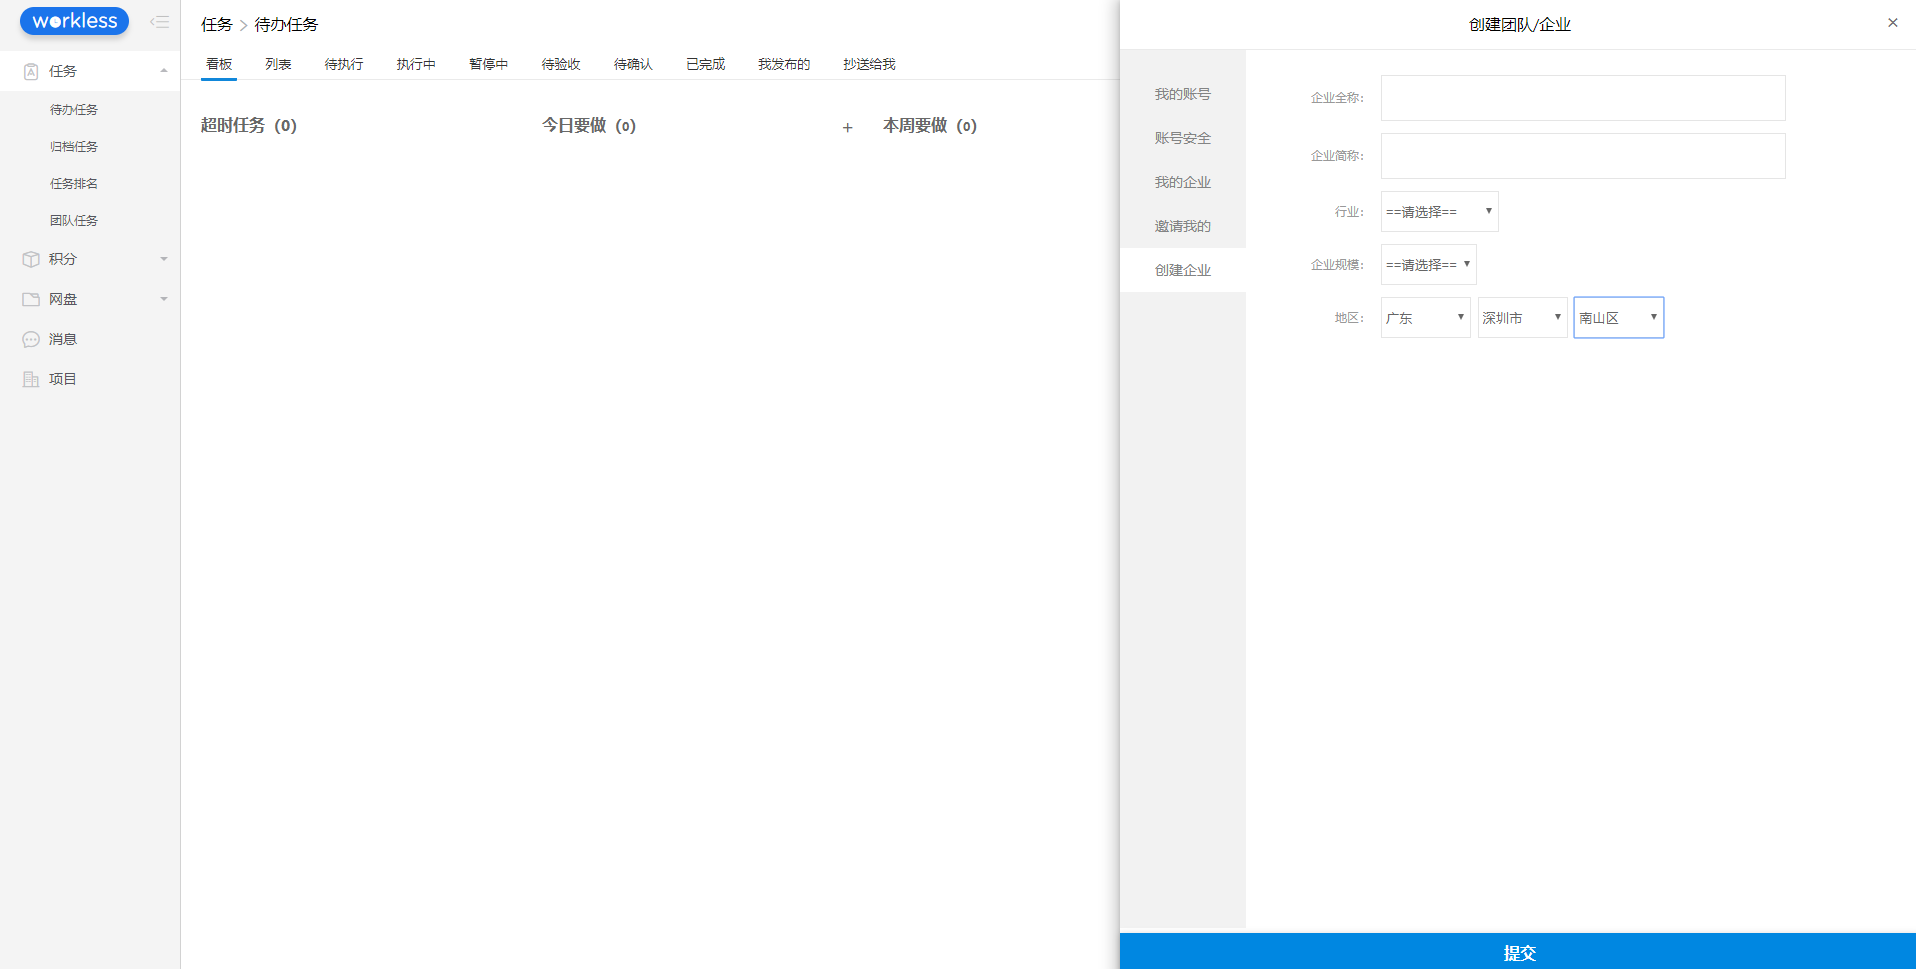1916x969 pixels.
Task: Open the 行业 selection dropdown
Action: [1439, 211]
